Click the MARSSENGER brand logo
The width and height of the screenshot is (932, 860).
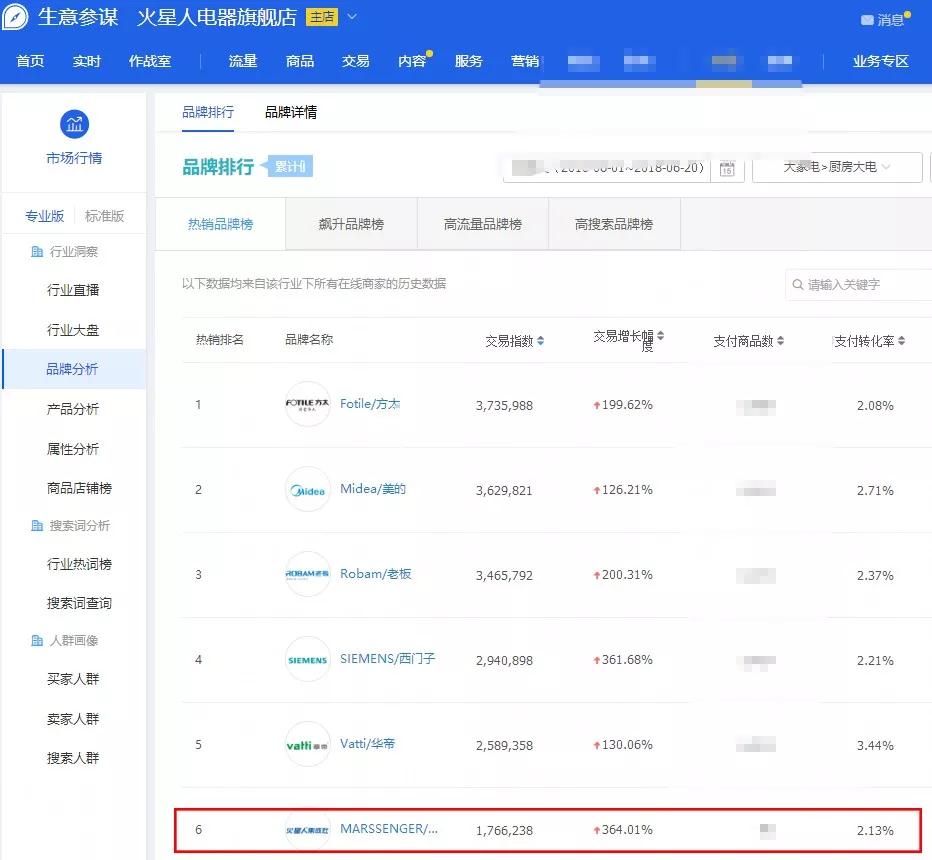click(307, 830)
